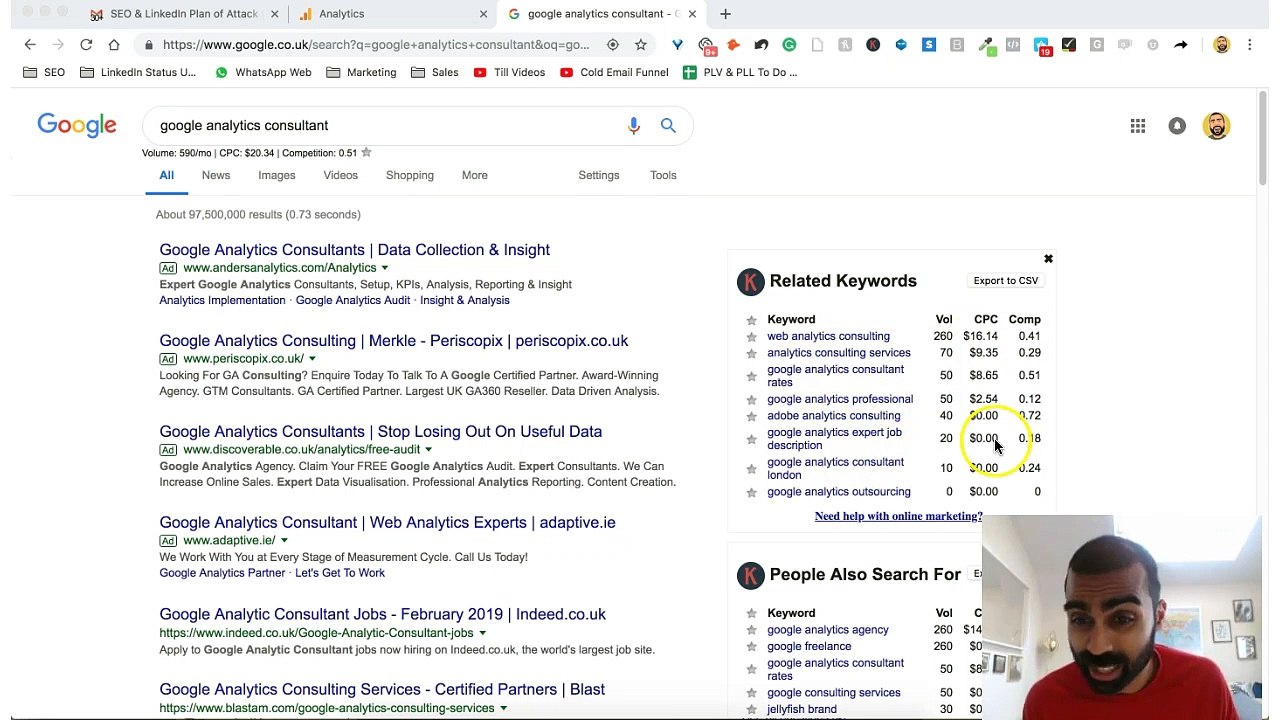
Task: Star the 'adobe analytics consulting' keyword
Action: 751,416
